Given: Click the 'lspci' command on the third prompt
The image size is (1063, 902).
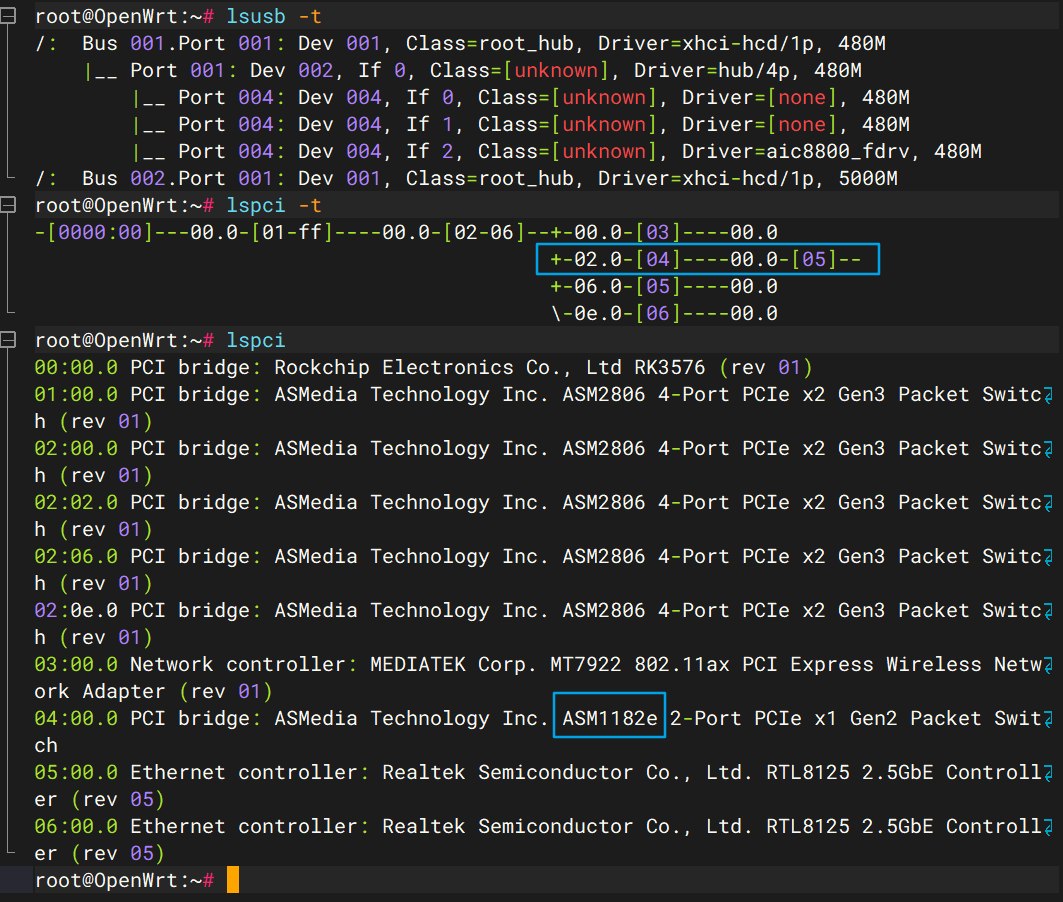Looking at the screenshot, I should (x=256, y=340).
